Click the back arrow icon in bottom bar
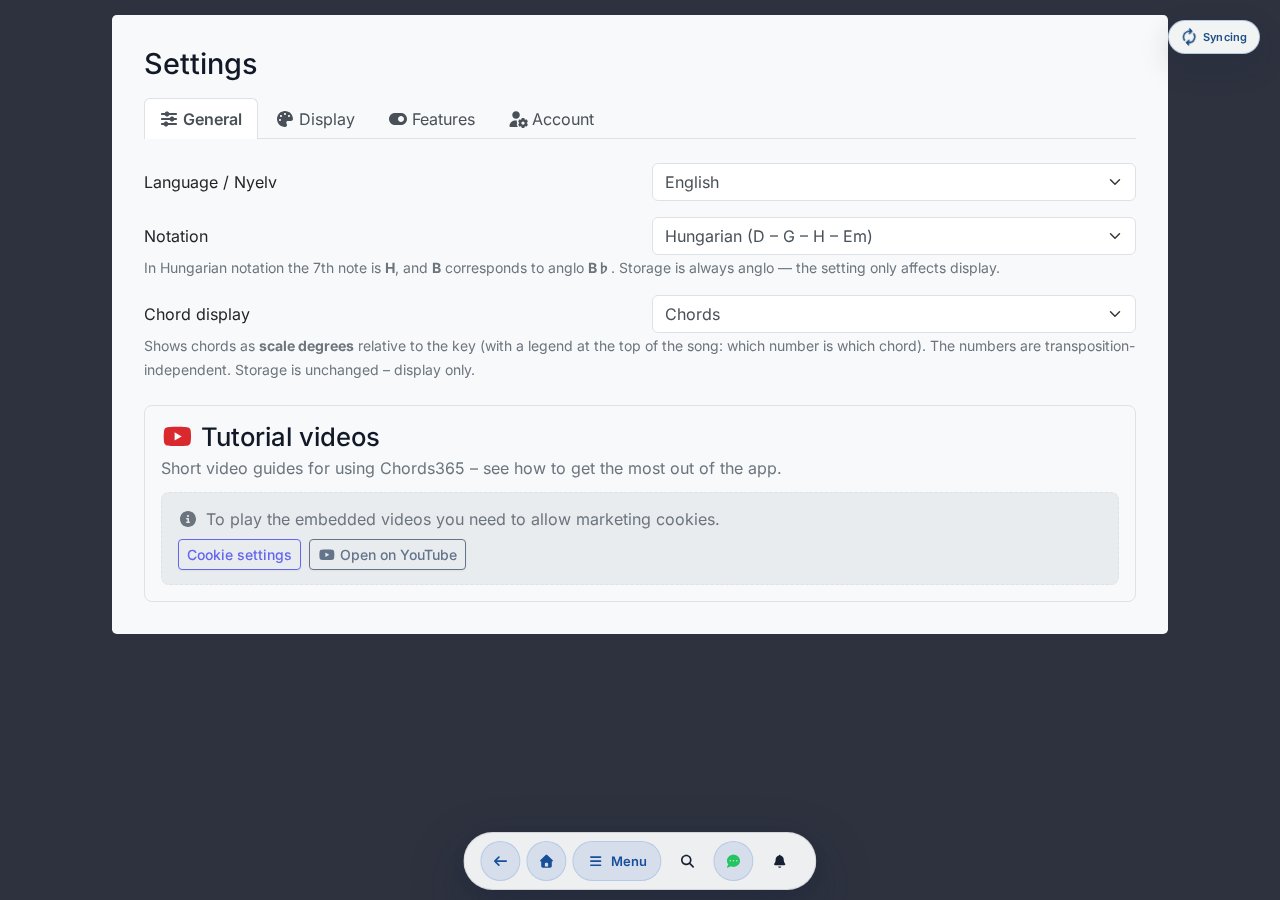This screenshot has width=1280, height=900. (500, 861)
